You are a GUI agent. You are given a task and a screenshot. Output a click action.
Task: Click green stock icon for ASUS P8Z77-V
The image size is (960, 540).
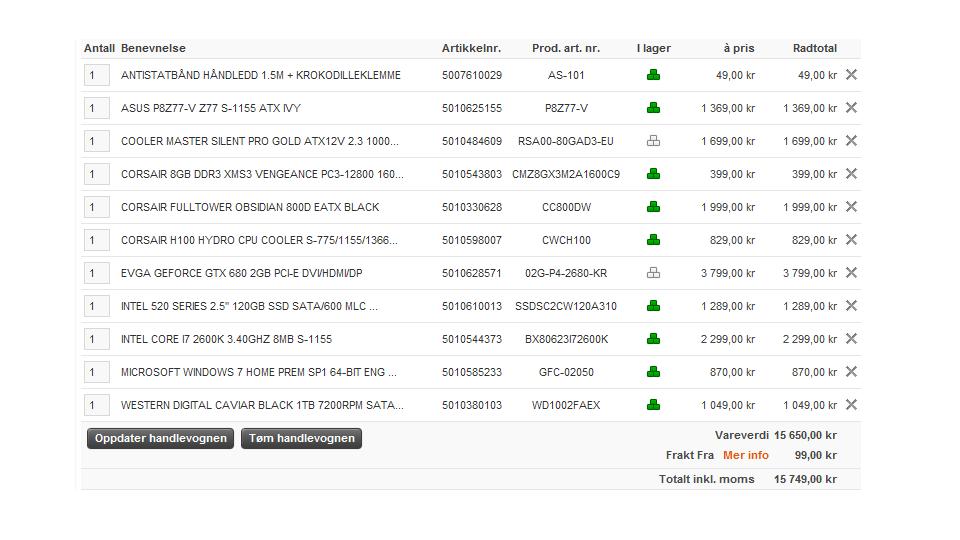click(x=653, y=108)
